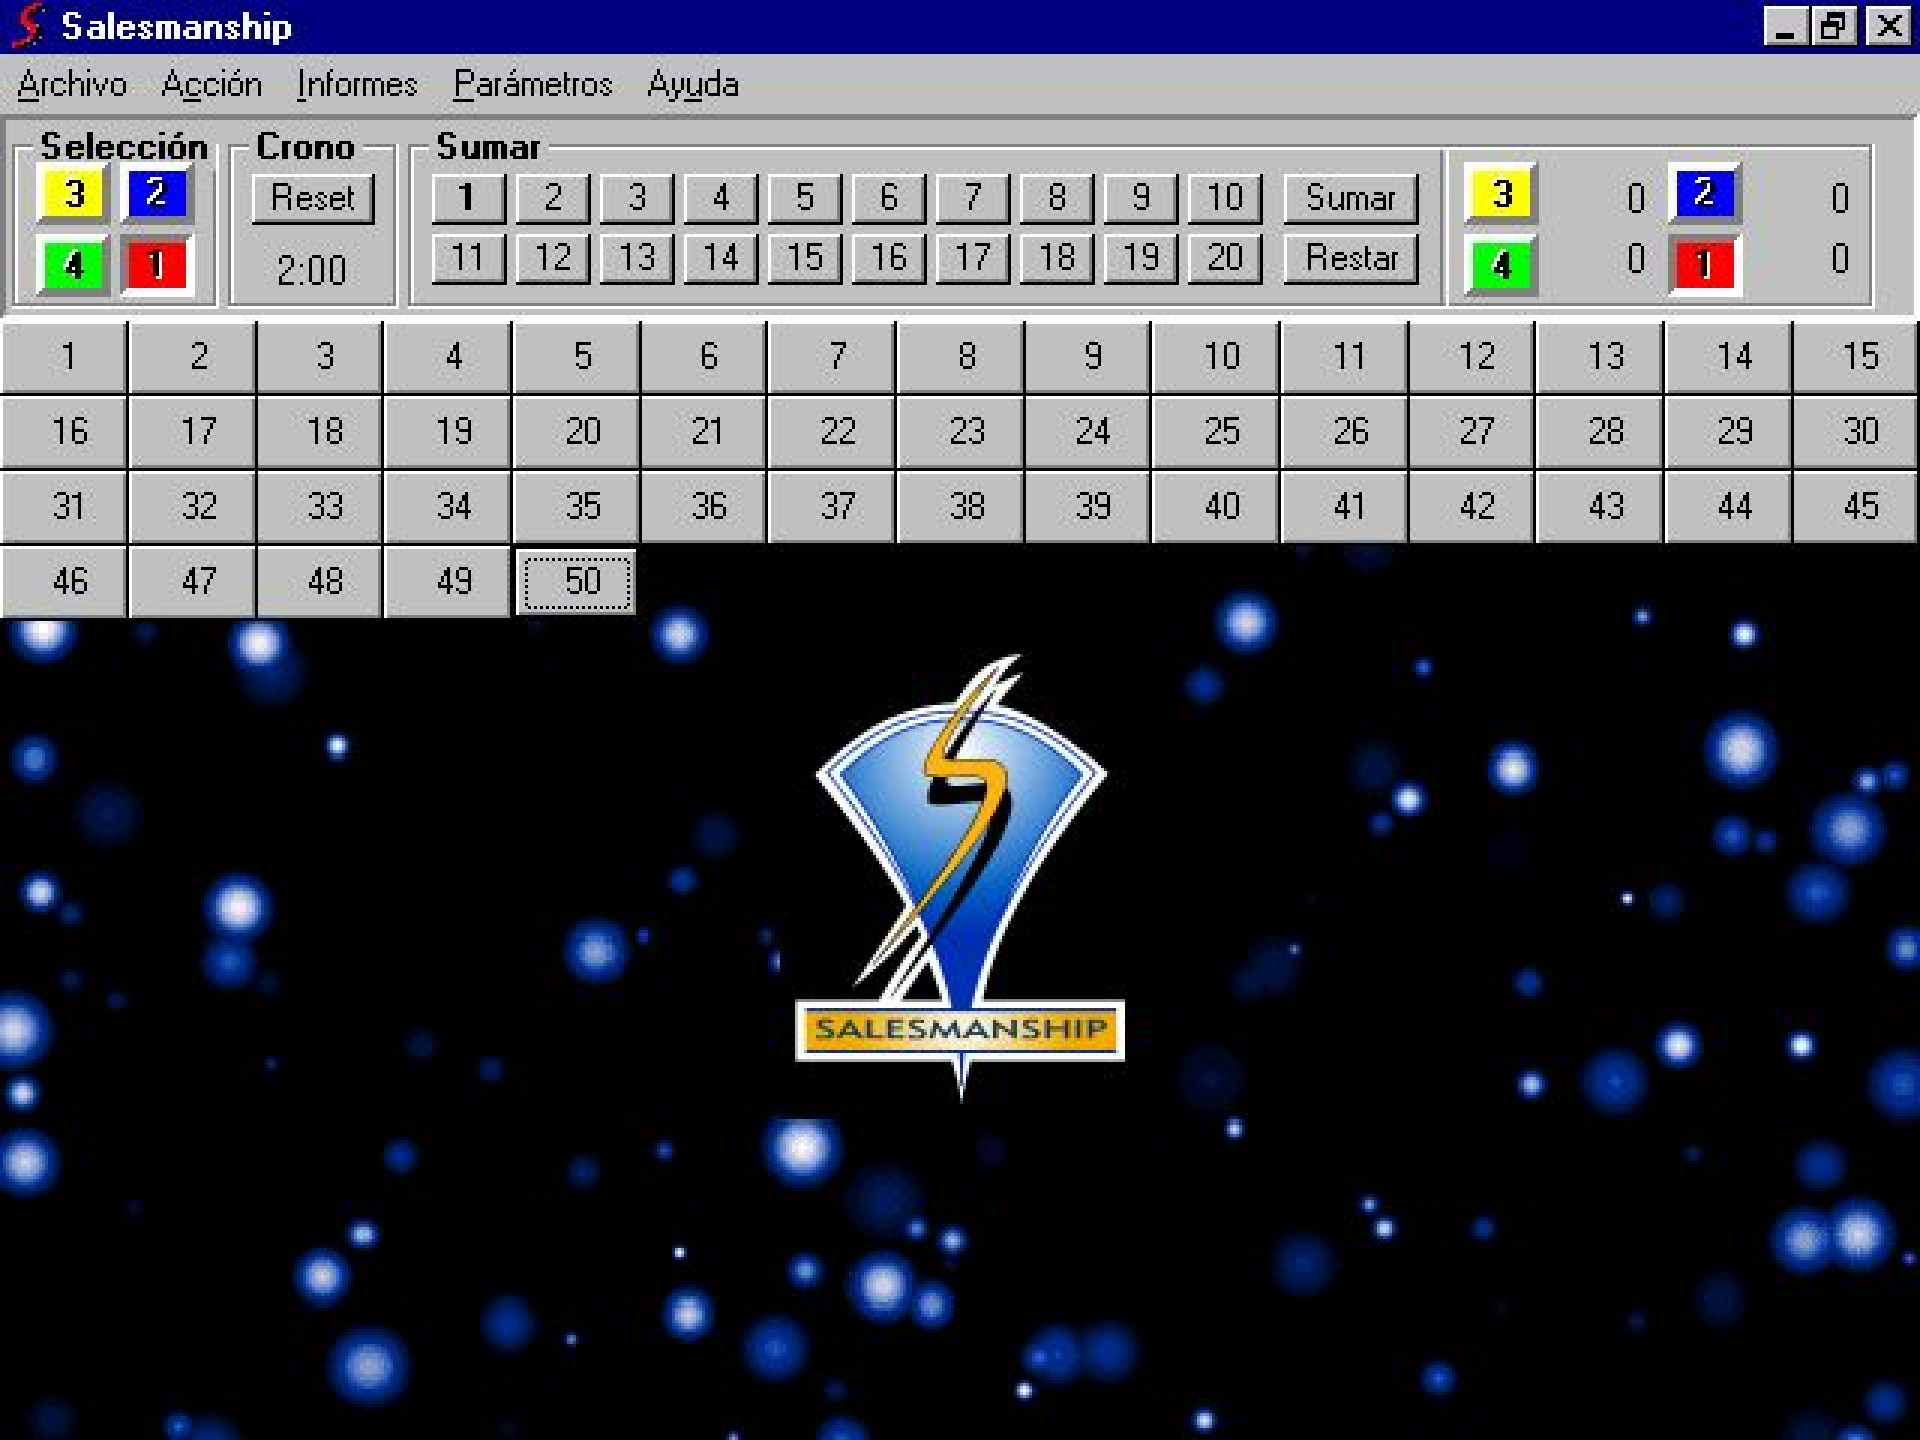Screen dimensions: 1920x1440
Task: Click the blue team 2 scoreboard icon
Action: click(x=1705, y=194)
